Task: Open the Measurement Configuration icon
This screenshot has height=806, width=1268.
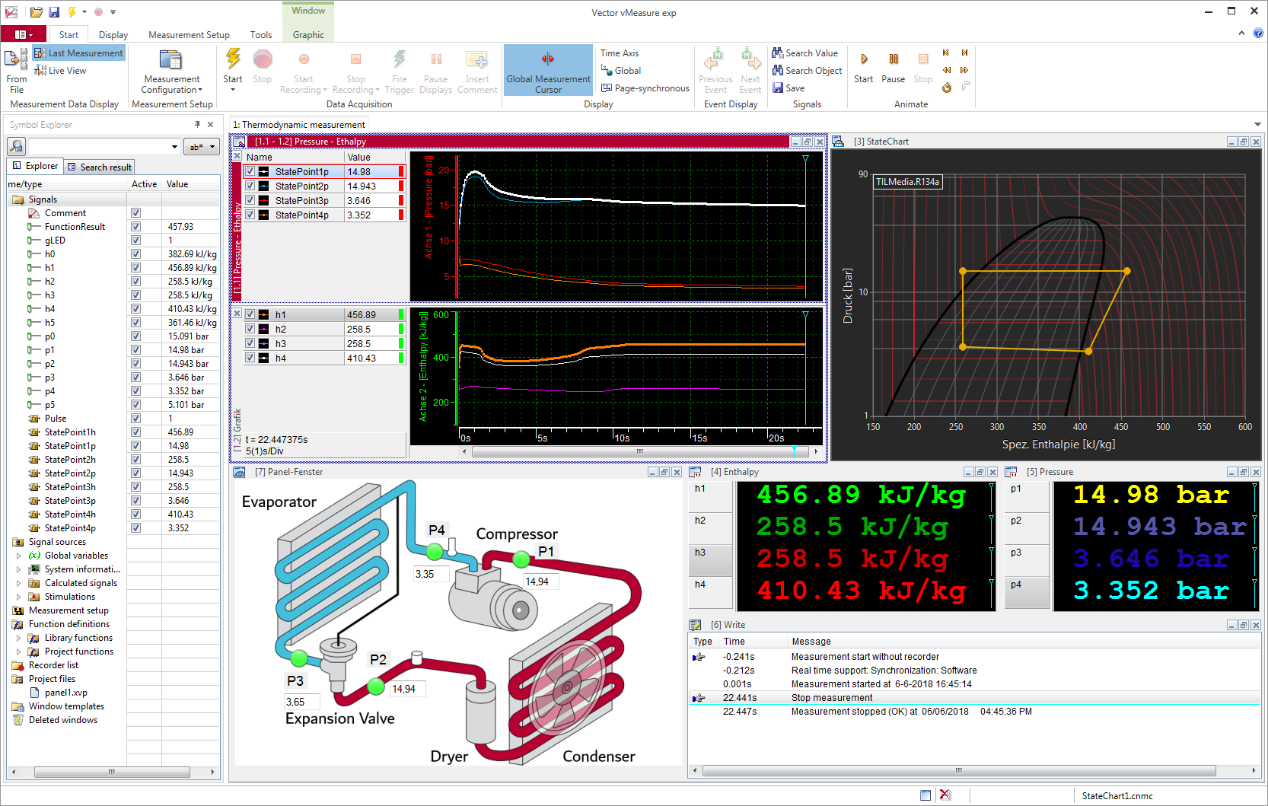Action: click(x=171, y=61)
